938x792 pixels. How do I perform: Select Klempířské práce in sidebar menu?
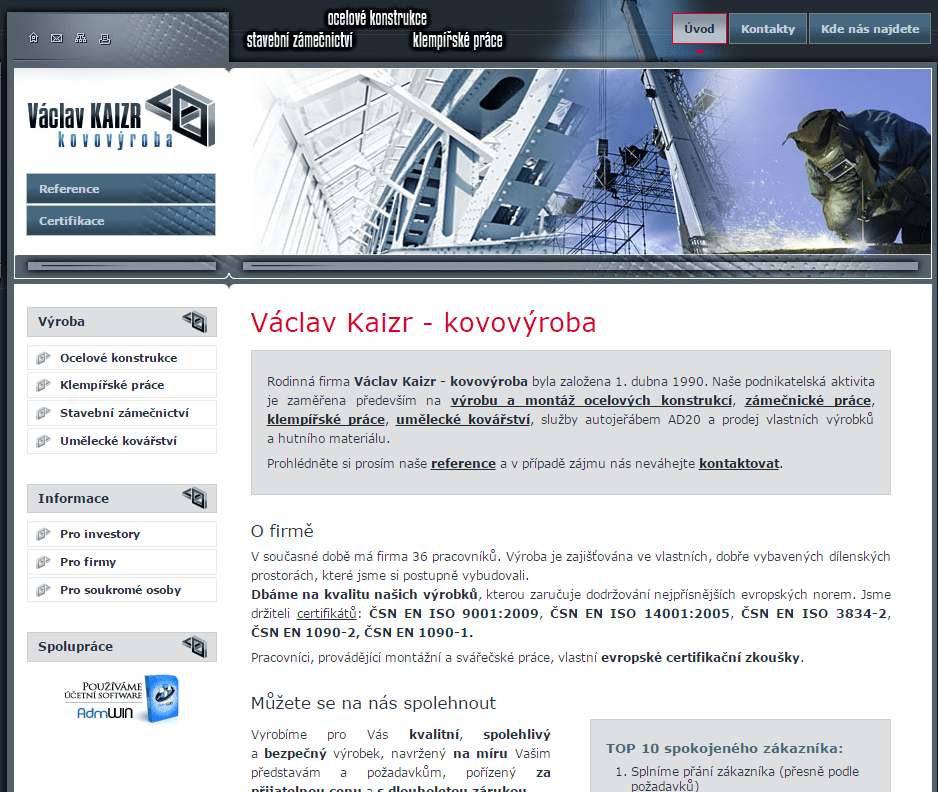112,385
